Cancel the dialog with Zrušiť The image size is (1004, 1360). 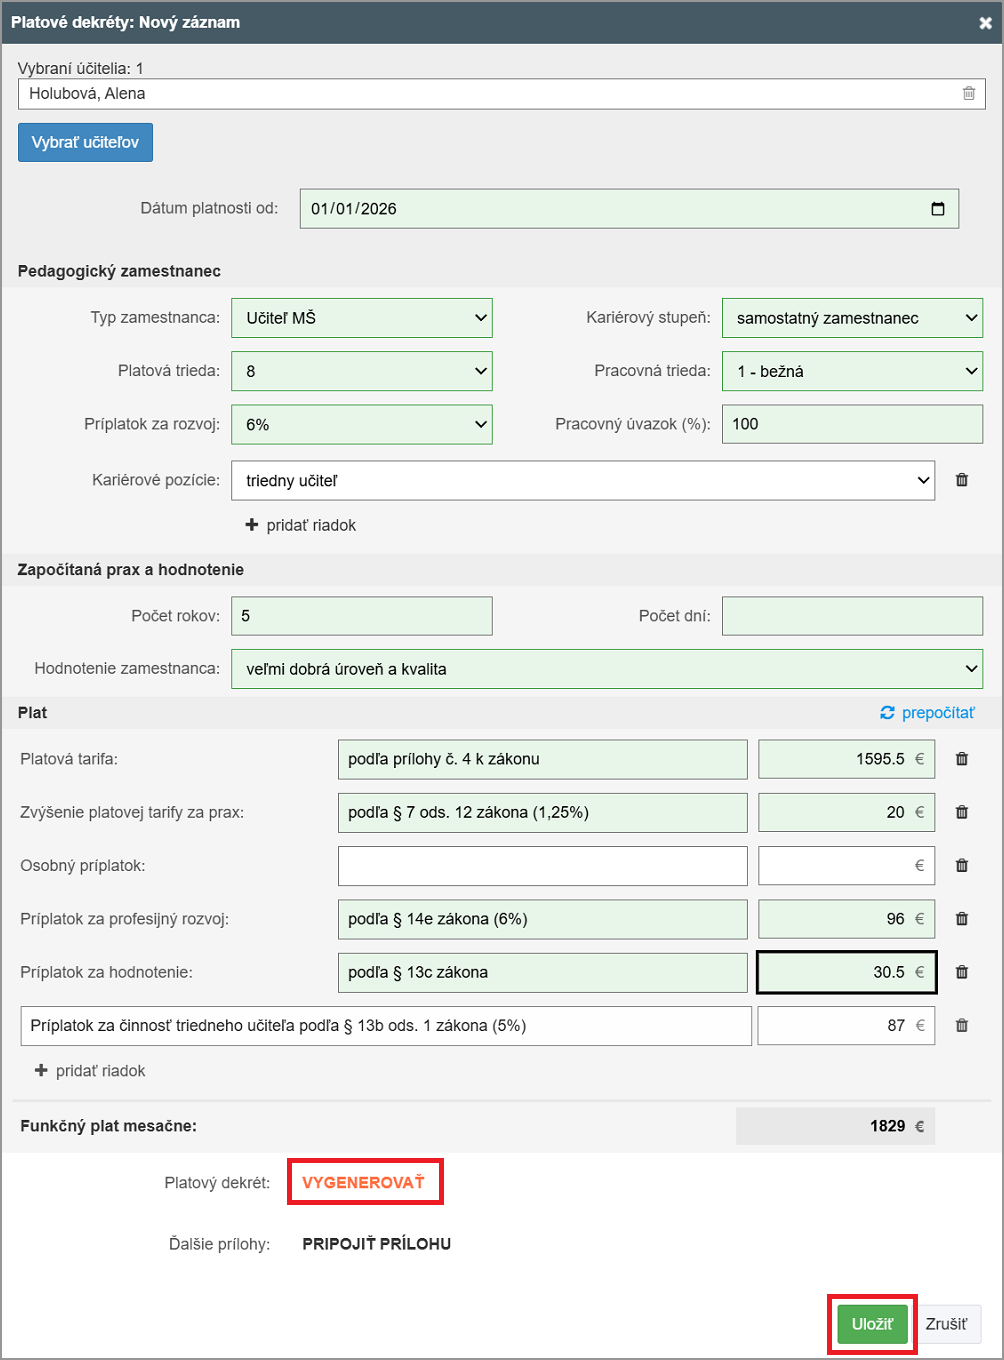point(946,1324)
